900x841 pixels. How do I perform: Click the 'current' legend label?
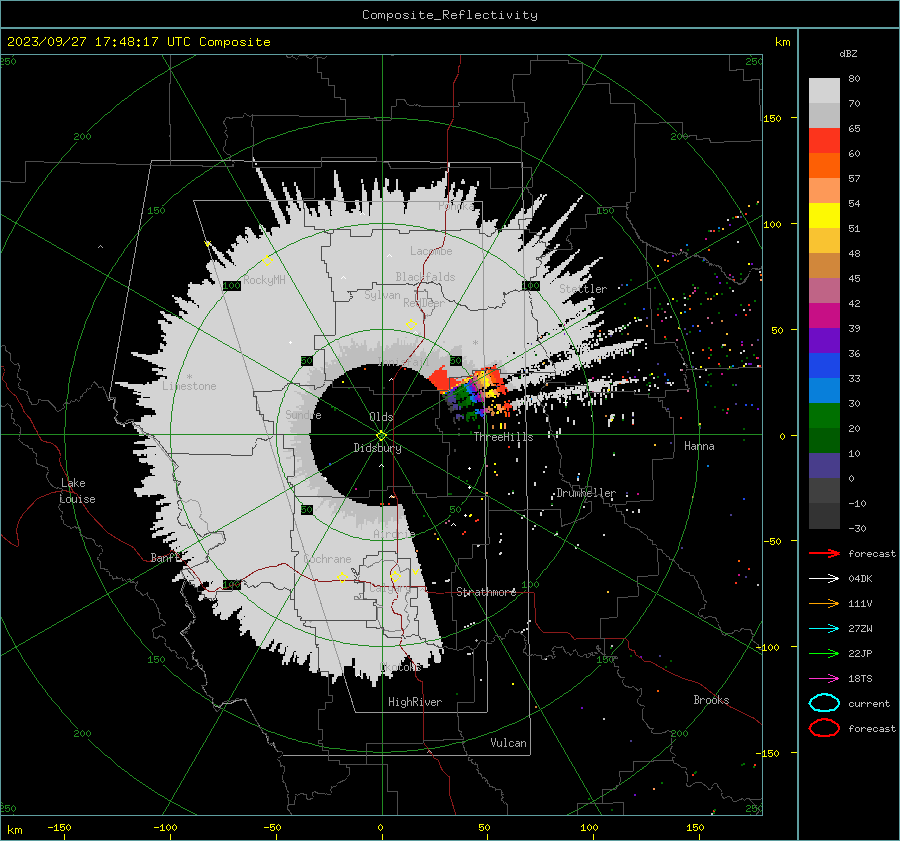coord(869,703)
